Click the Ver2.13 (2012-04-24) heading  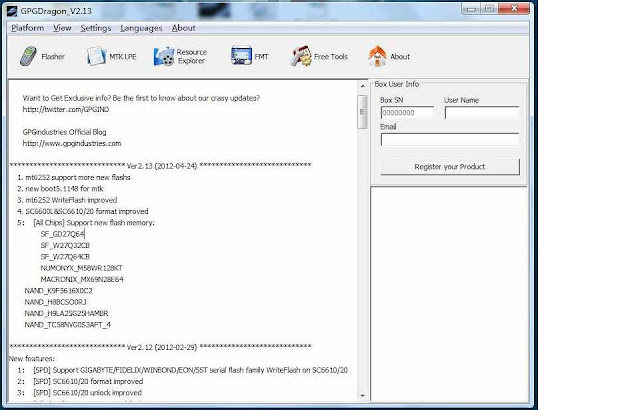pos(162,166)
